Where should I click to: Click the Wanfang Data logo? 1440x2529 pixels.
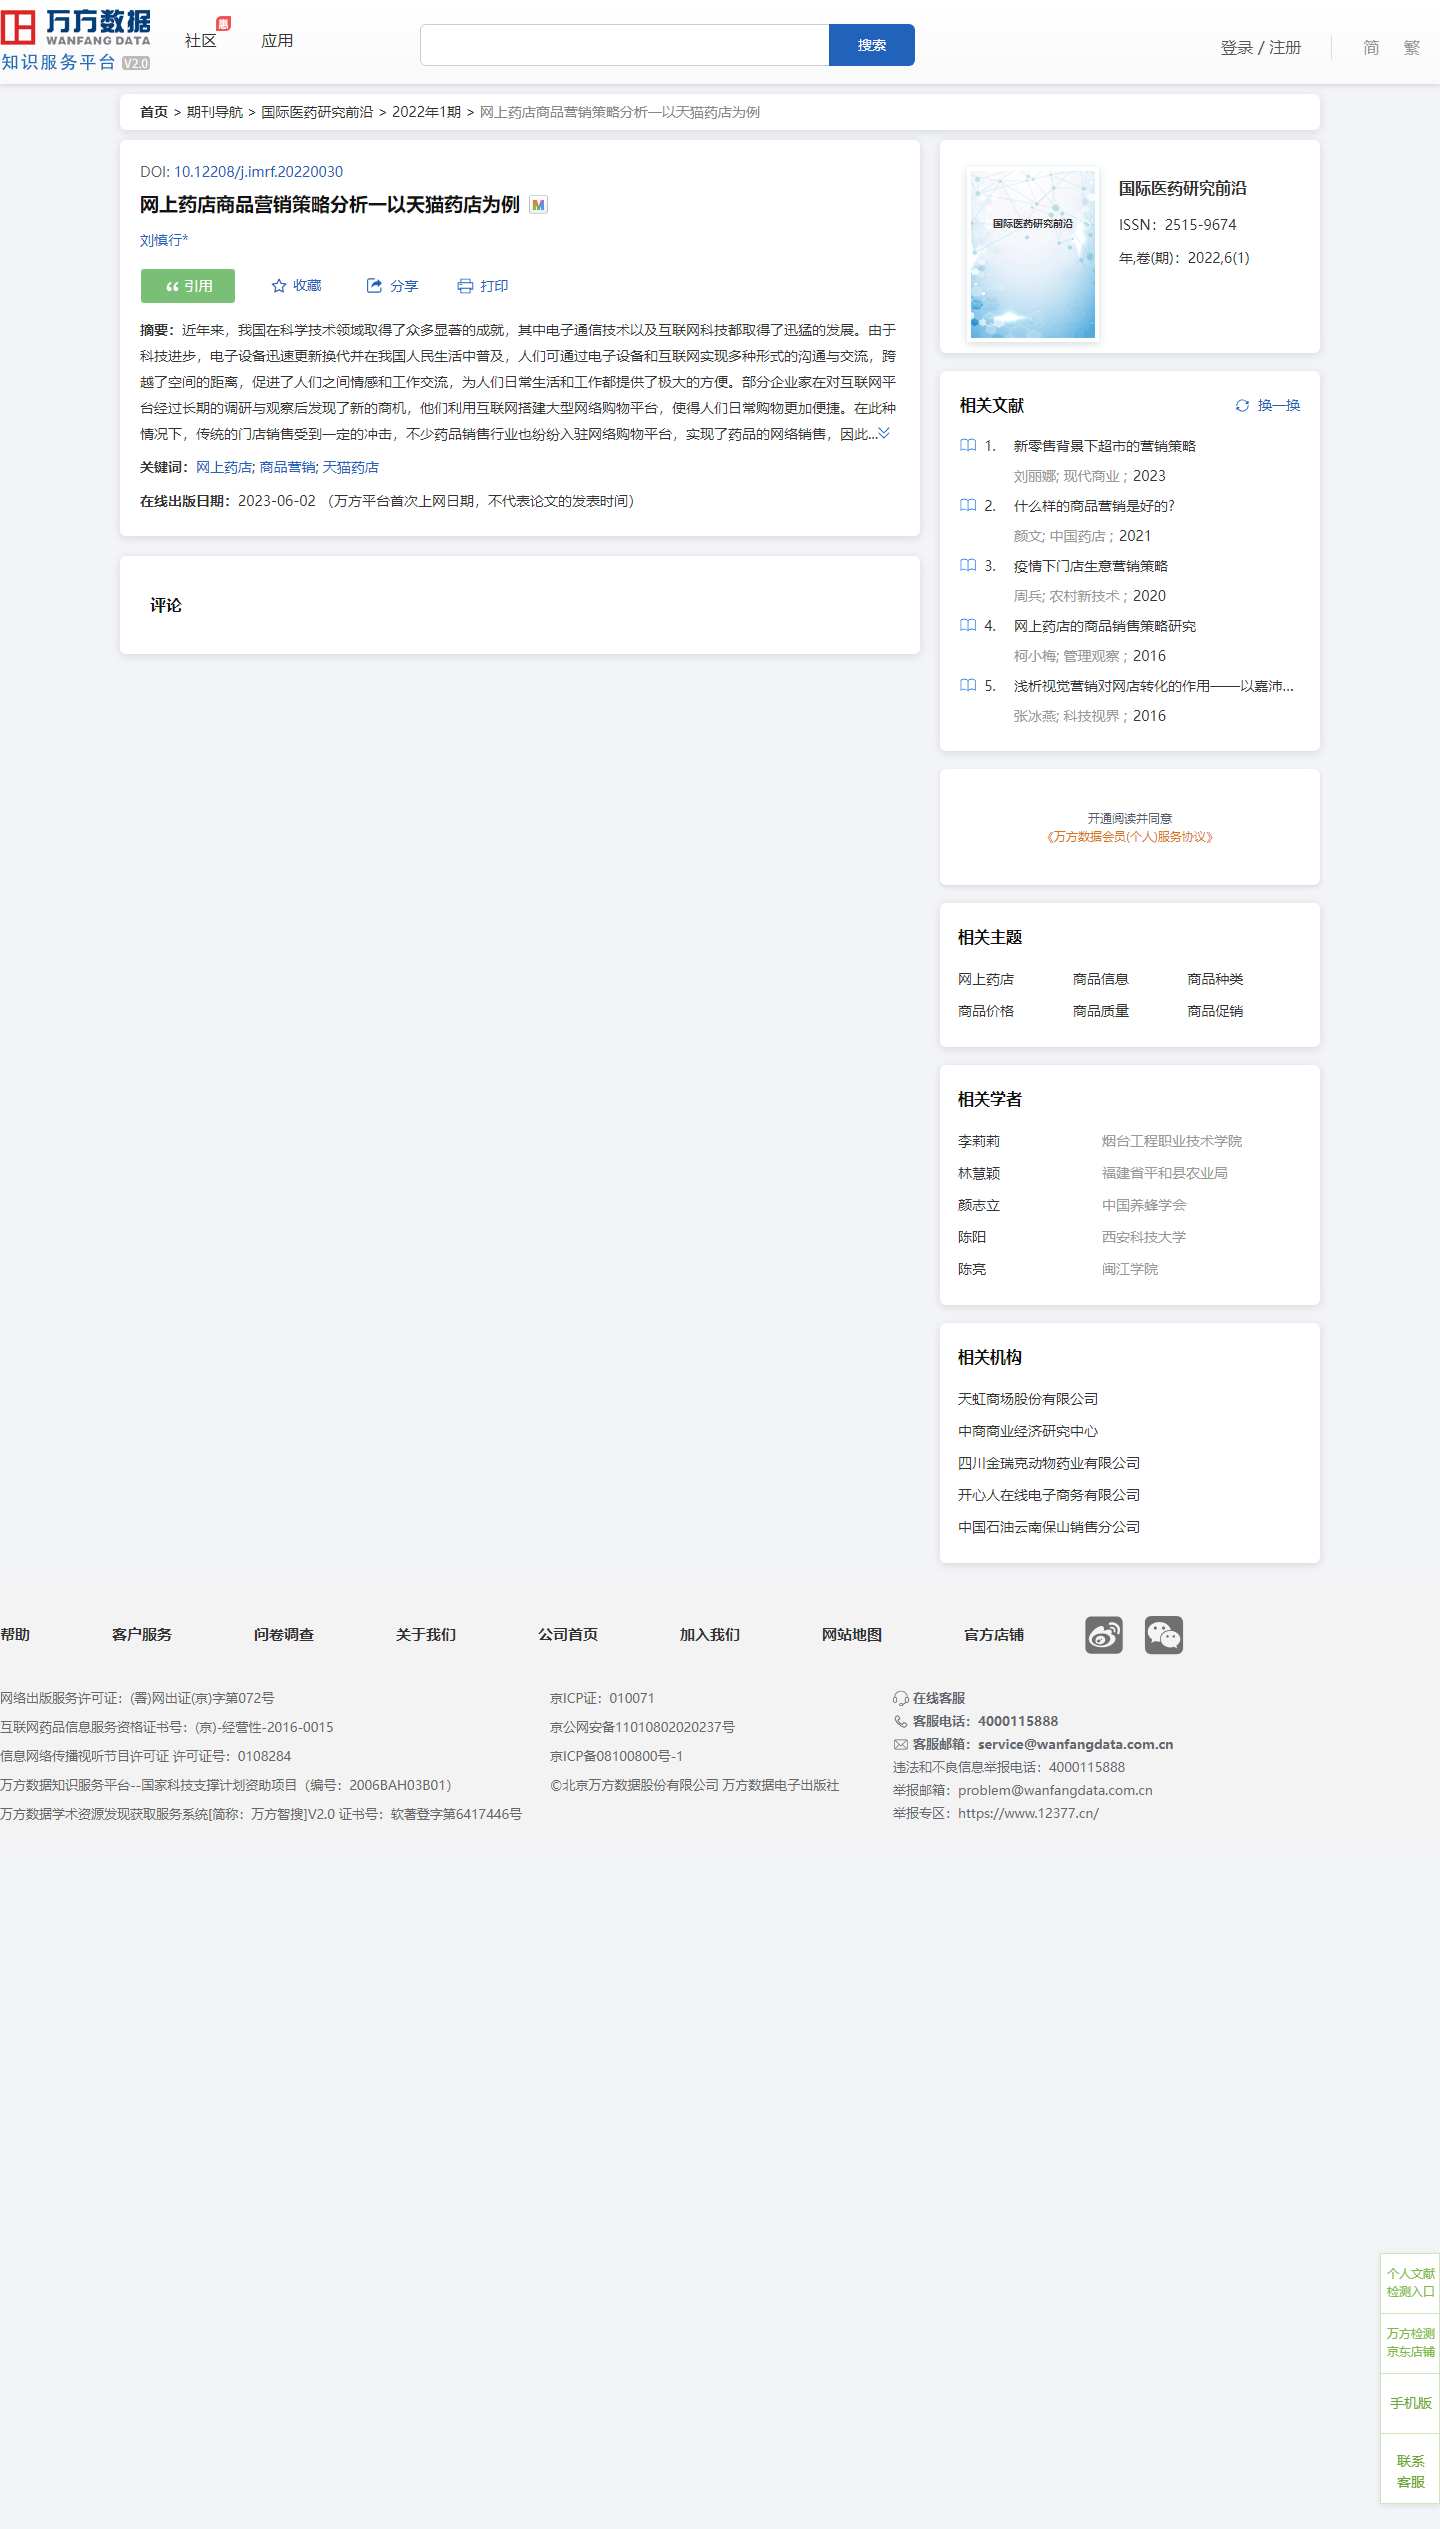76,40
